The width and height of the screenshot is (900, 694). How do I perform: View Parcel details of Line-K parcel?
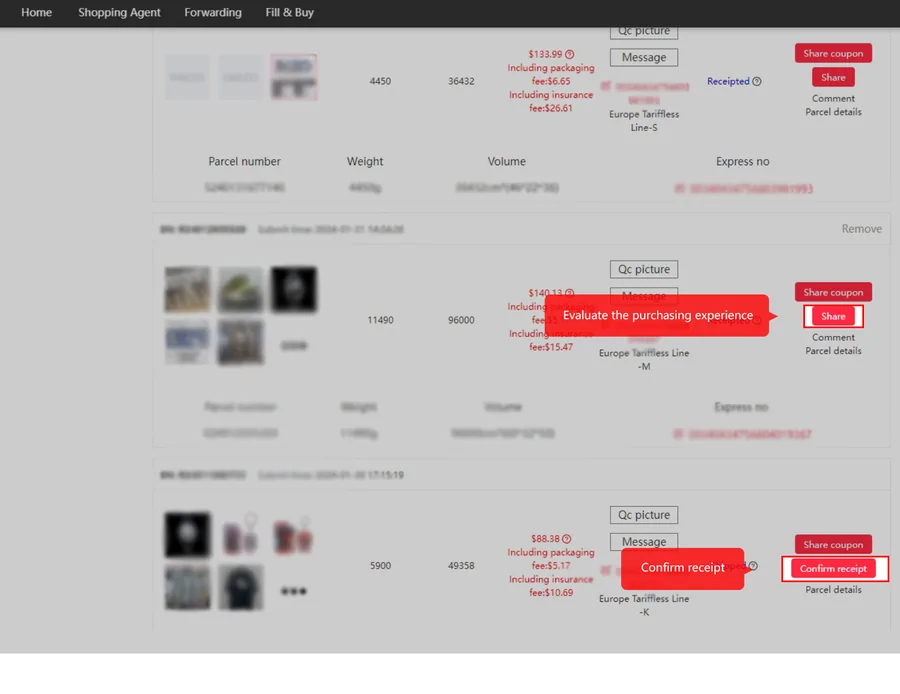pyautogui.click(x=833, y=590)
